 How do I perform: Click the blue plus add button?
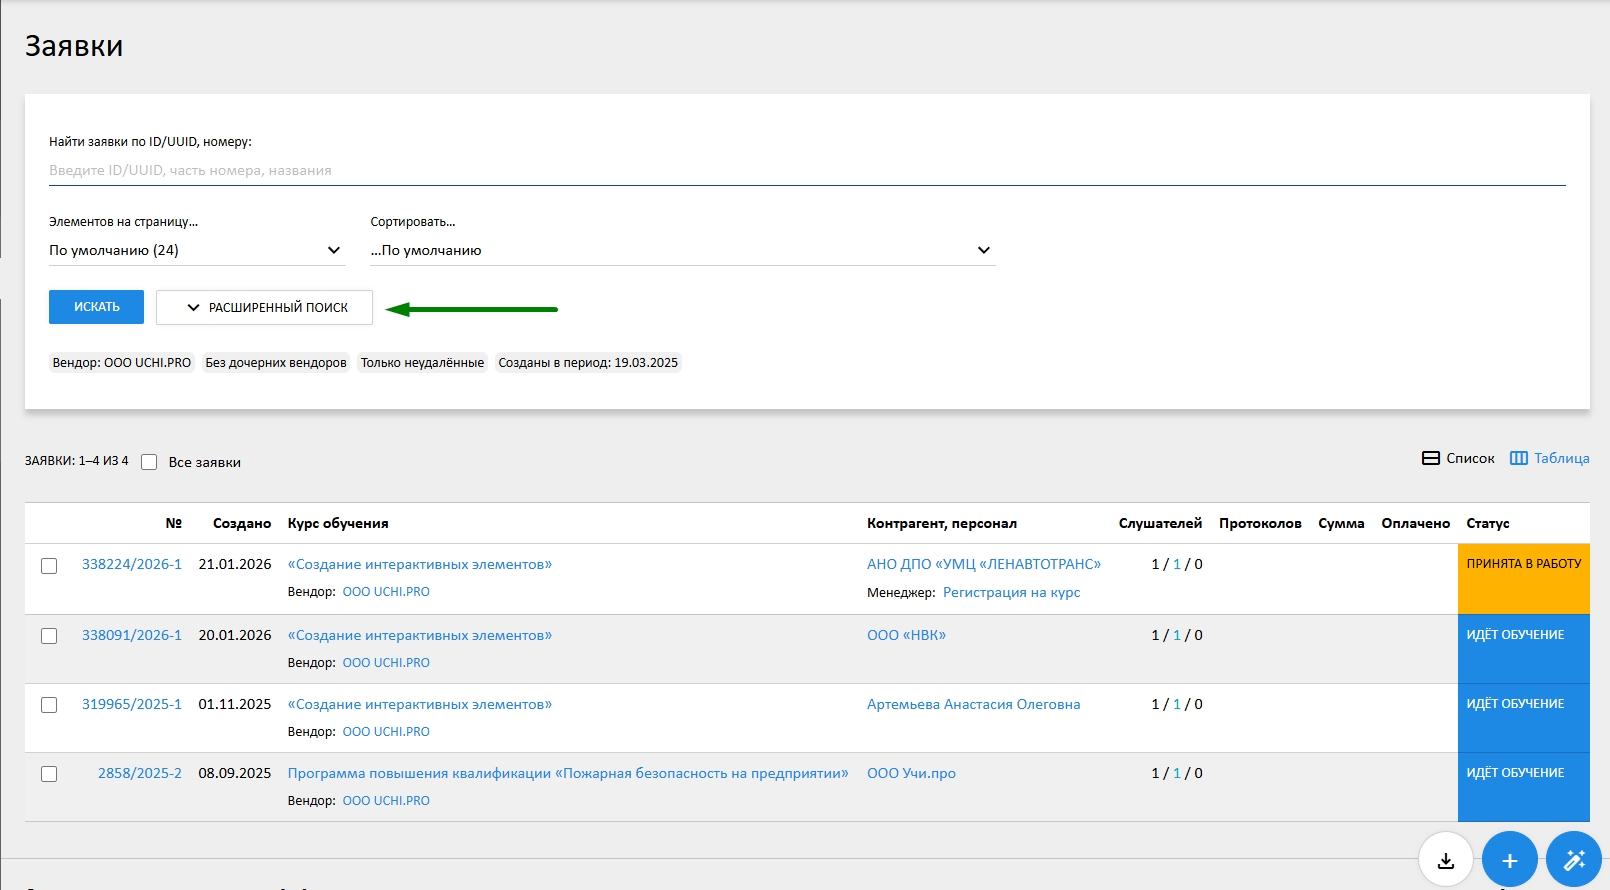pos(1509,859)
